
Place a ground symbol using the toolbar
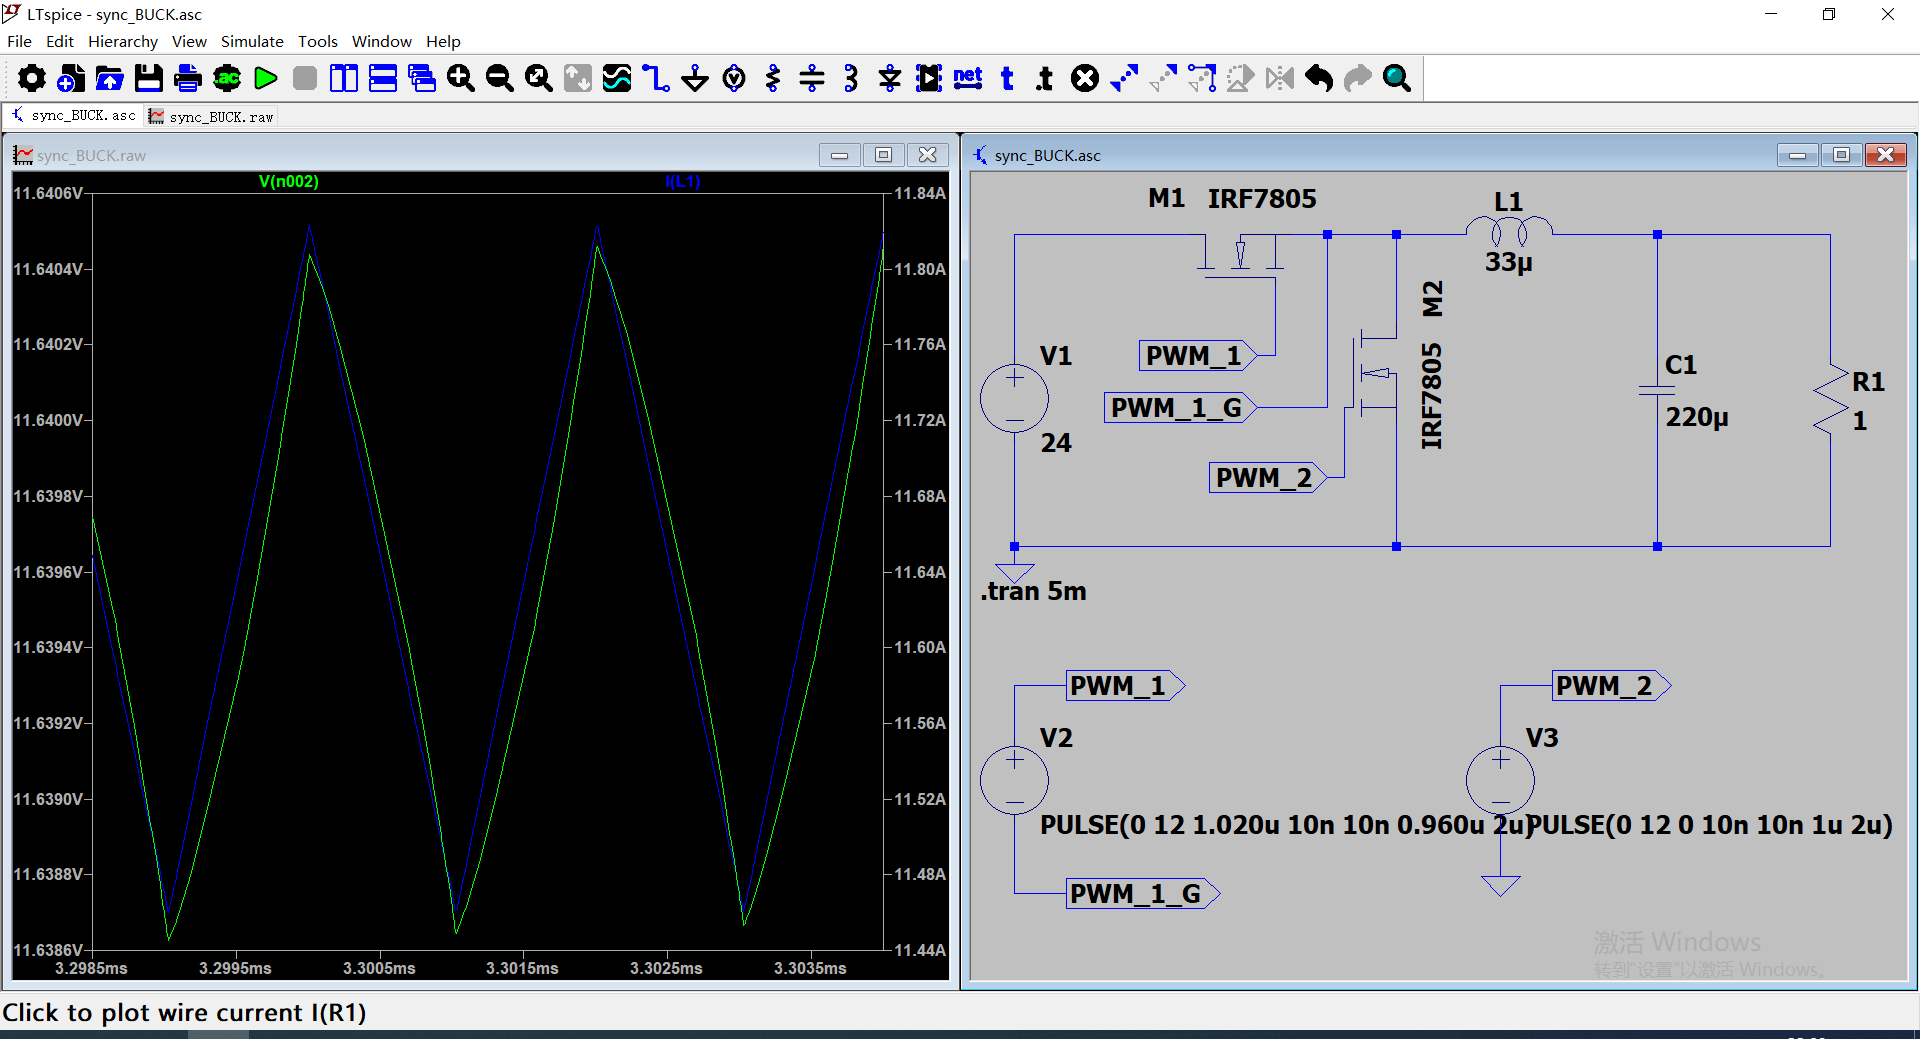(x=695, y=78)
